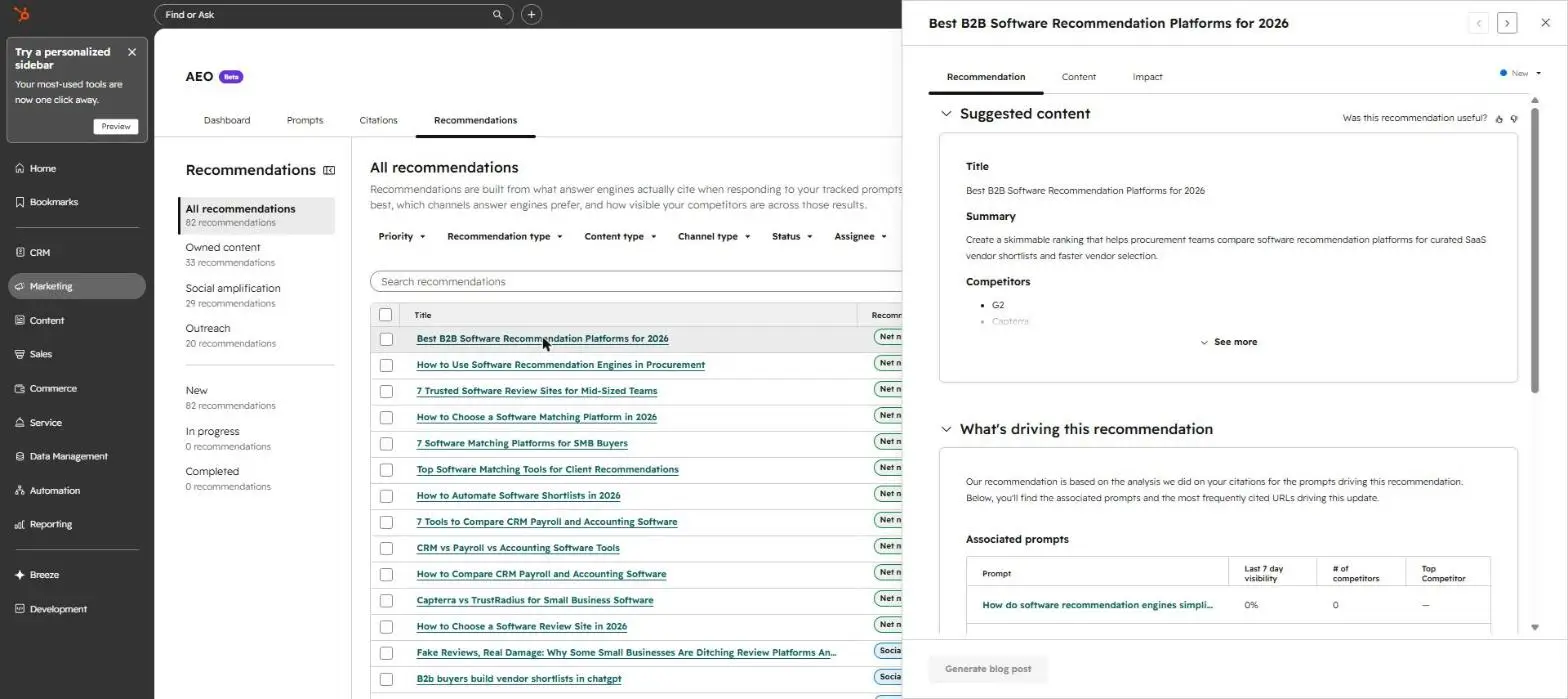Expand See more in suggested content
The image size is (1568, 699).
[x=1228, y=342]
